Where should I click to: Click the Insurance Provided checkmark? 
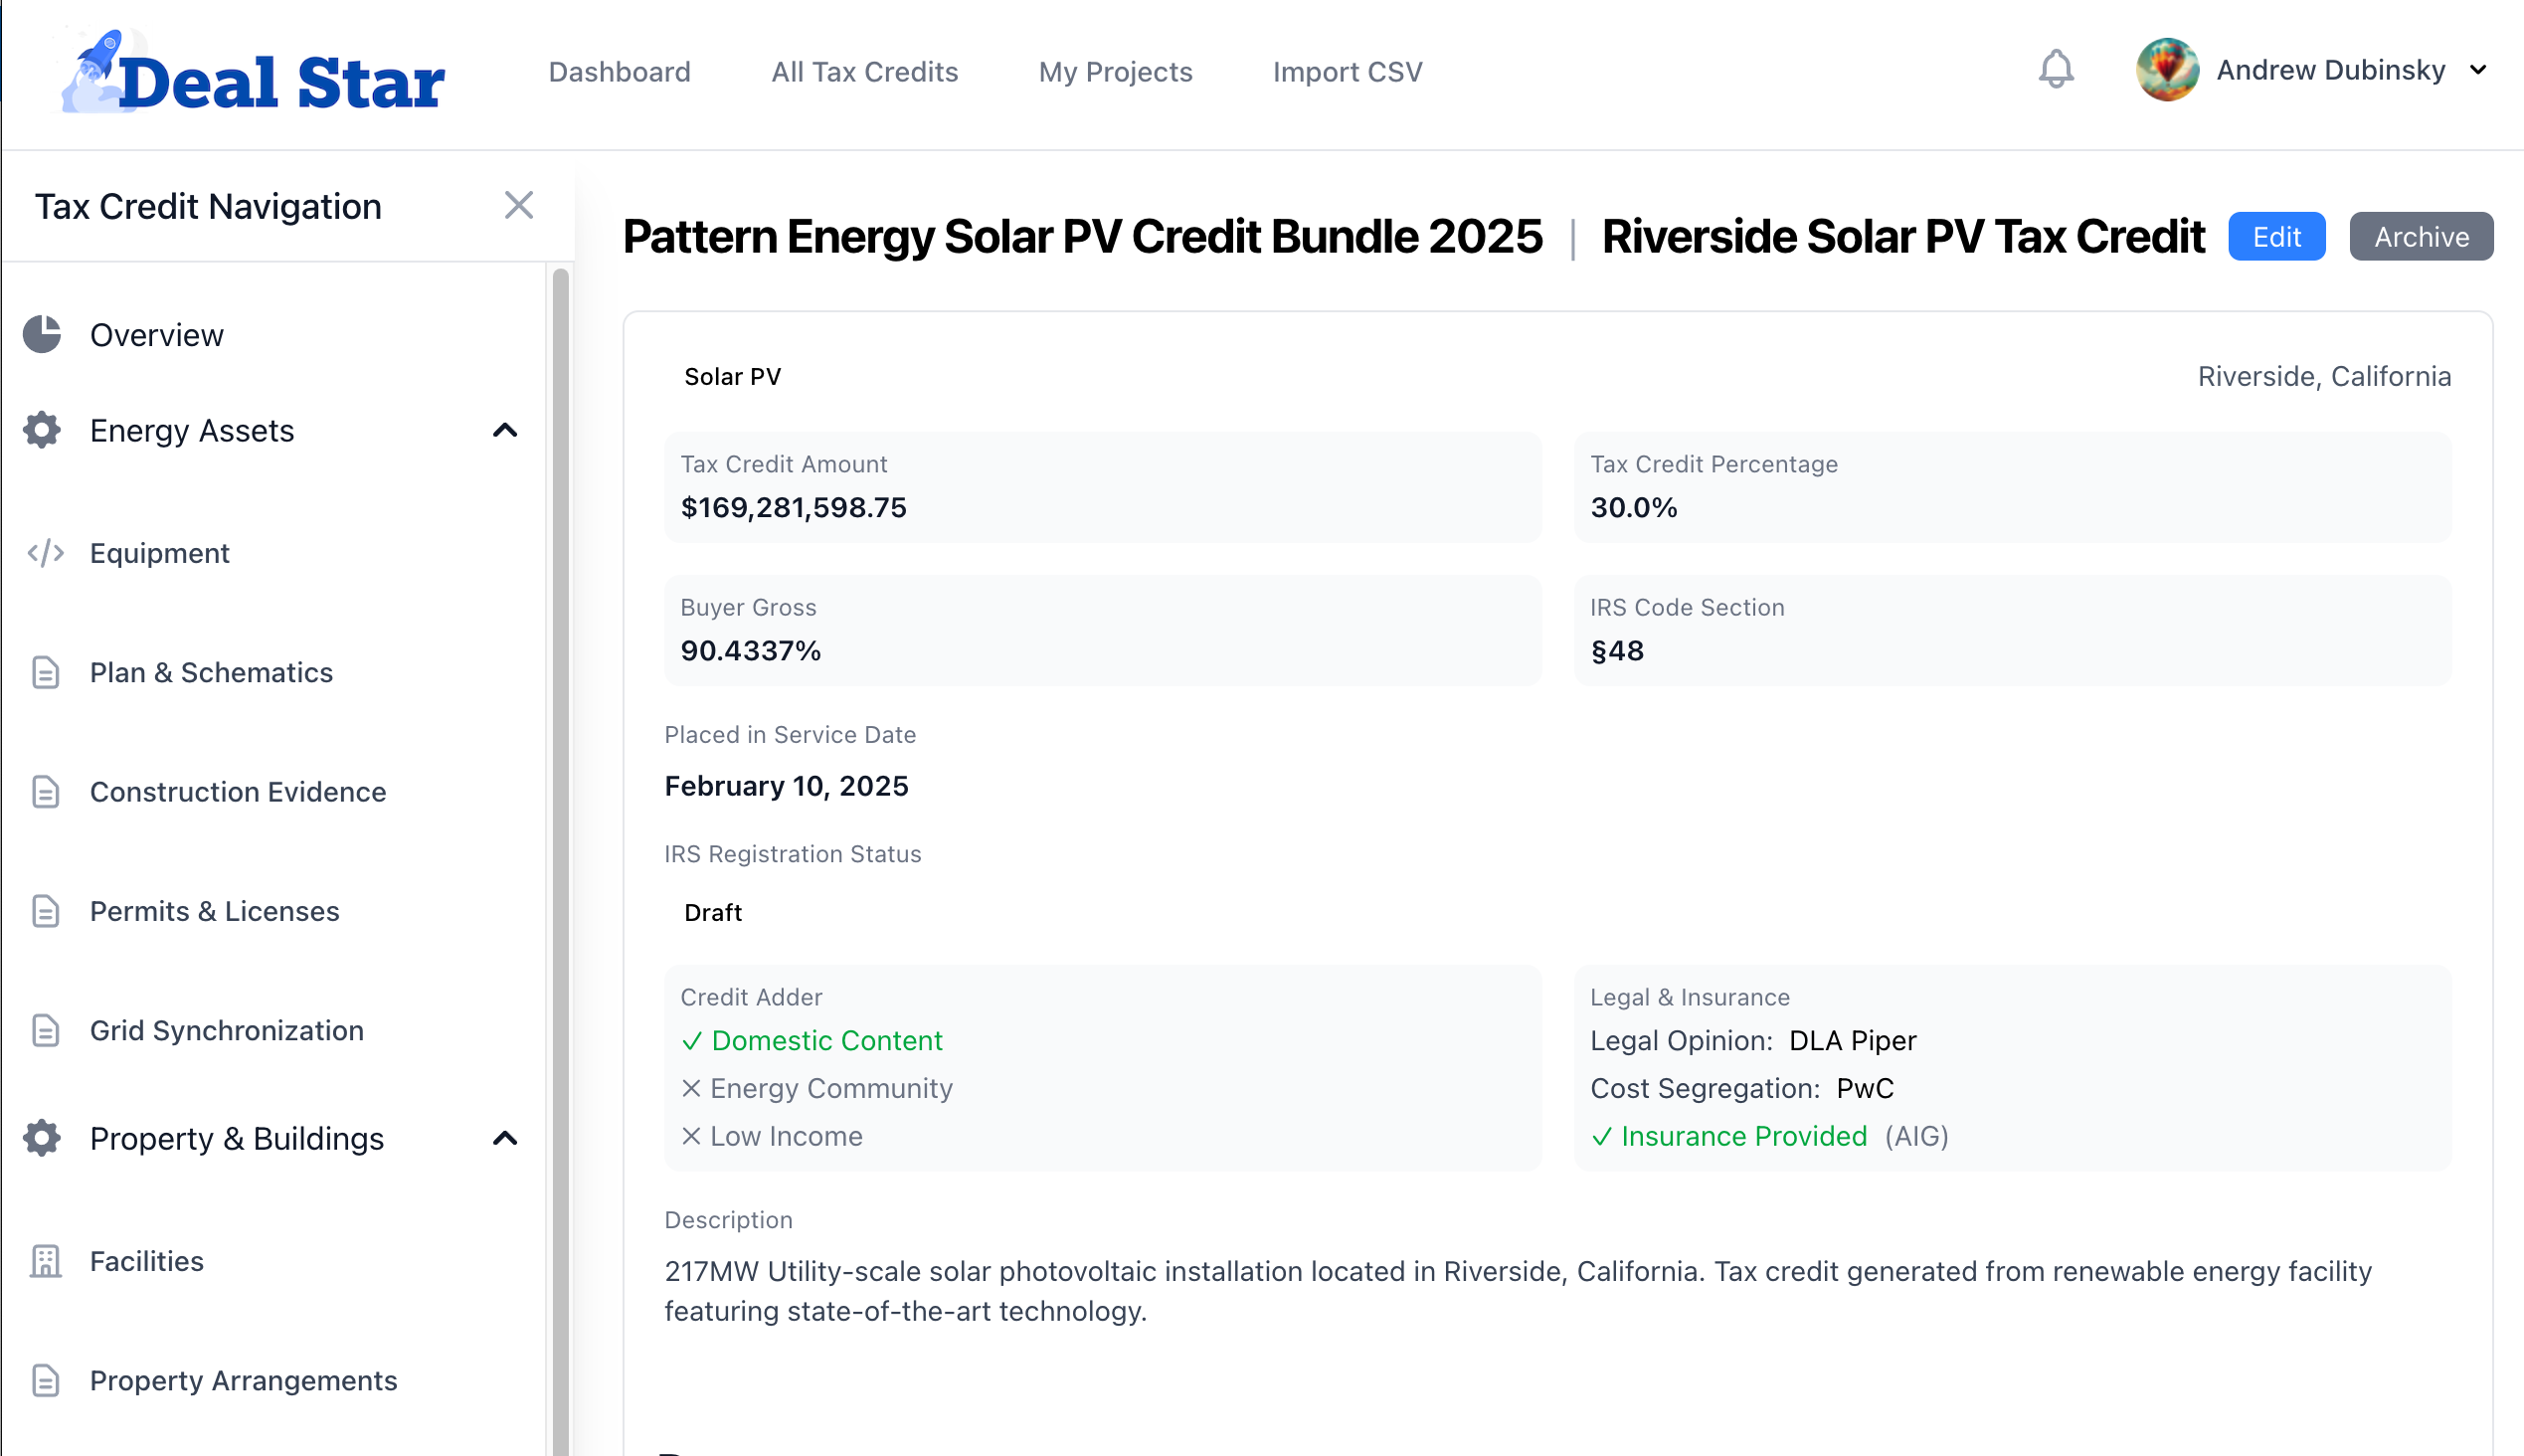1601,1137
